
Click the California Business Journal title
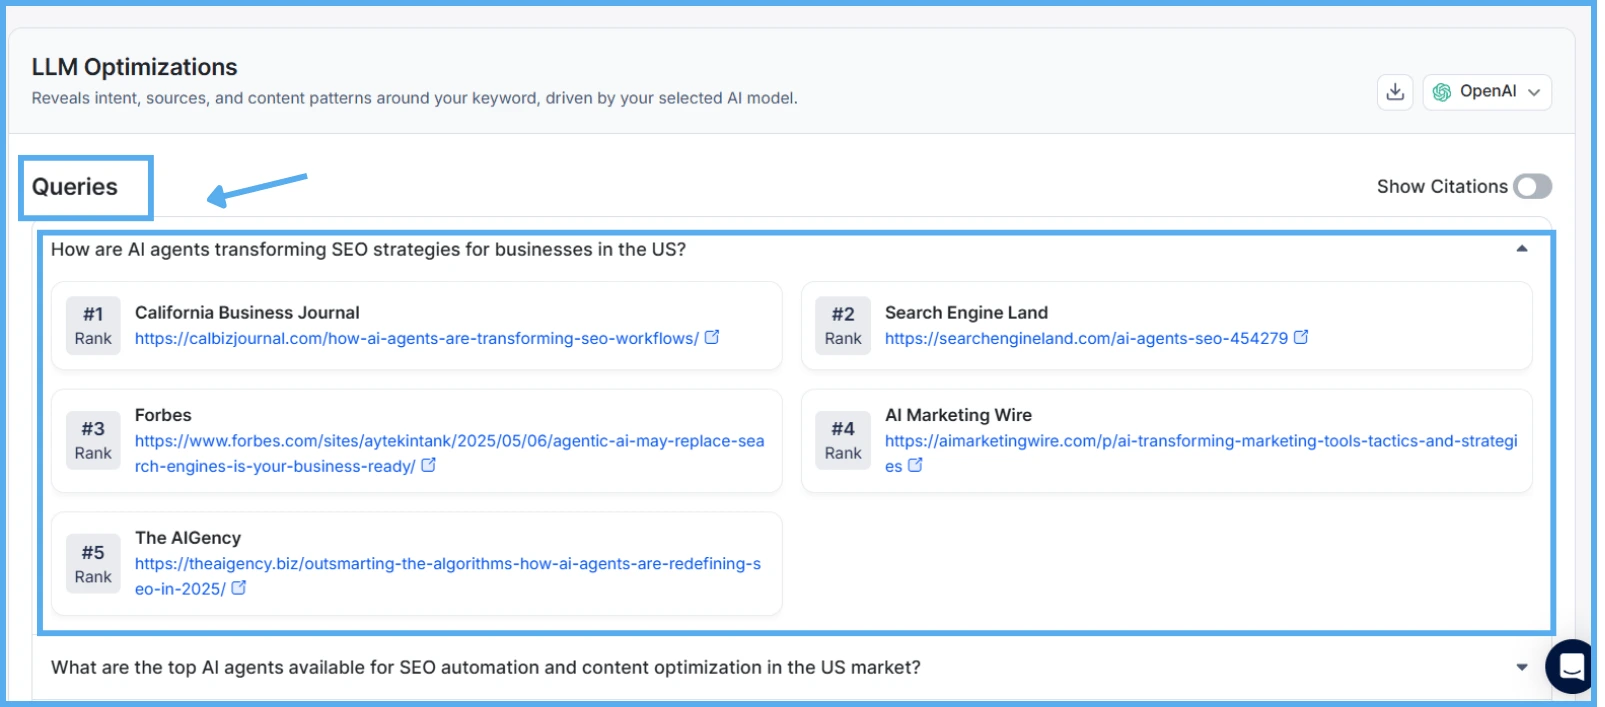(247, 312)
